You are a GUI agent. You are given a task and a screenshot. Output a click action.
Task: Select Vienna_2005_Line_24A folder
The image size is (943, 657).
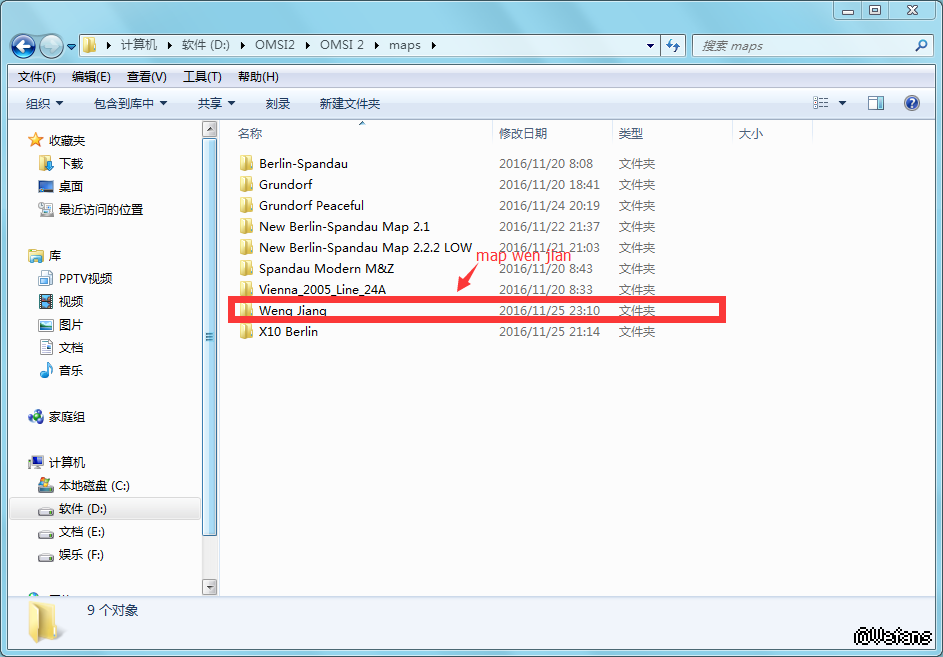[322, 290]
